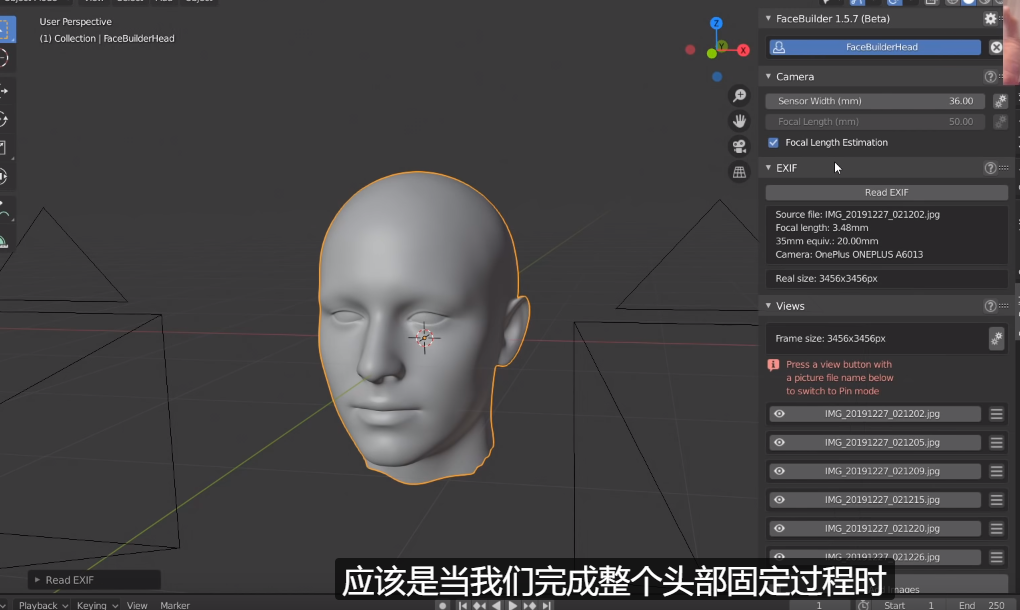Remove FaceBuilderHead with X icon
1020x610 pixels.
[996, 47]
